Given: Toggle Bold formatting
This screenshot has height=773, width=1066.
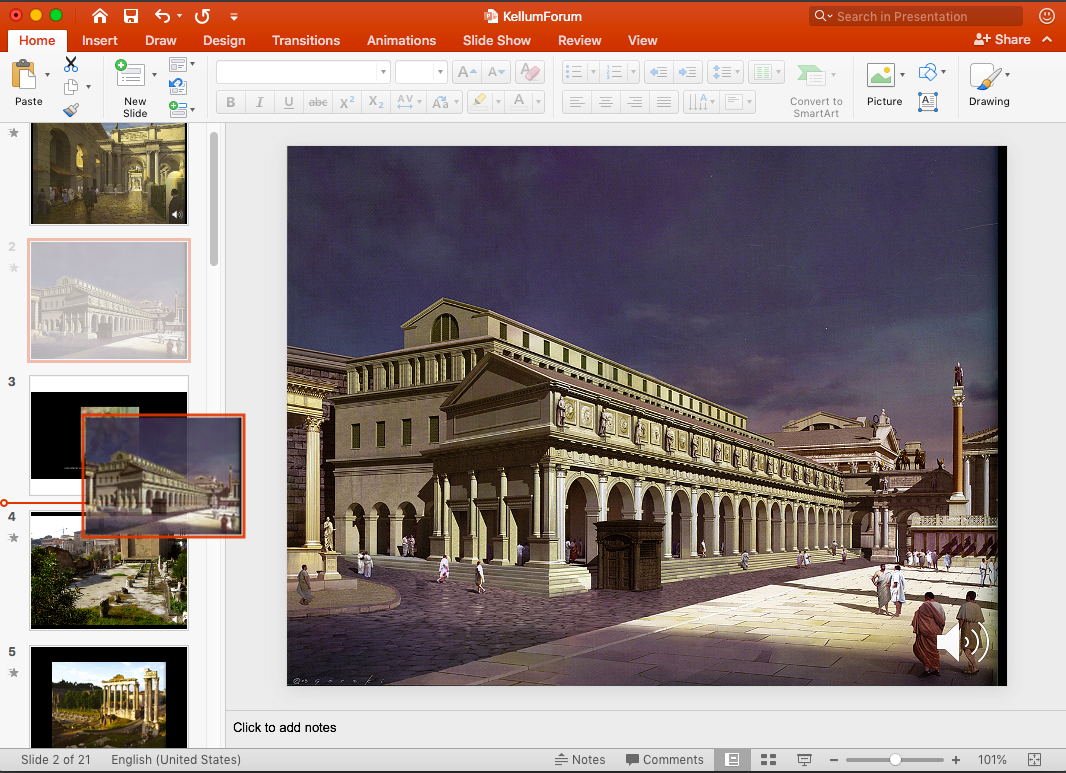Looking at the screenshot, I should (x=230, y=102).
